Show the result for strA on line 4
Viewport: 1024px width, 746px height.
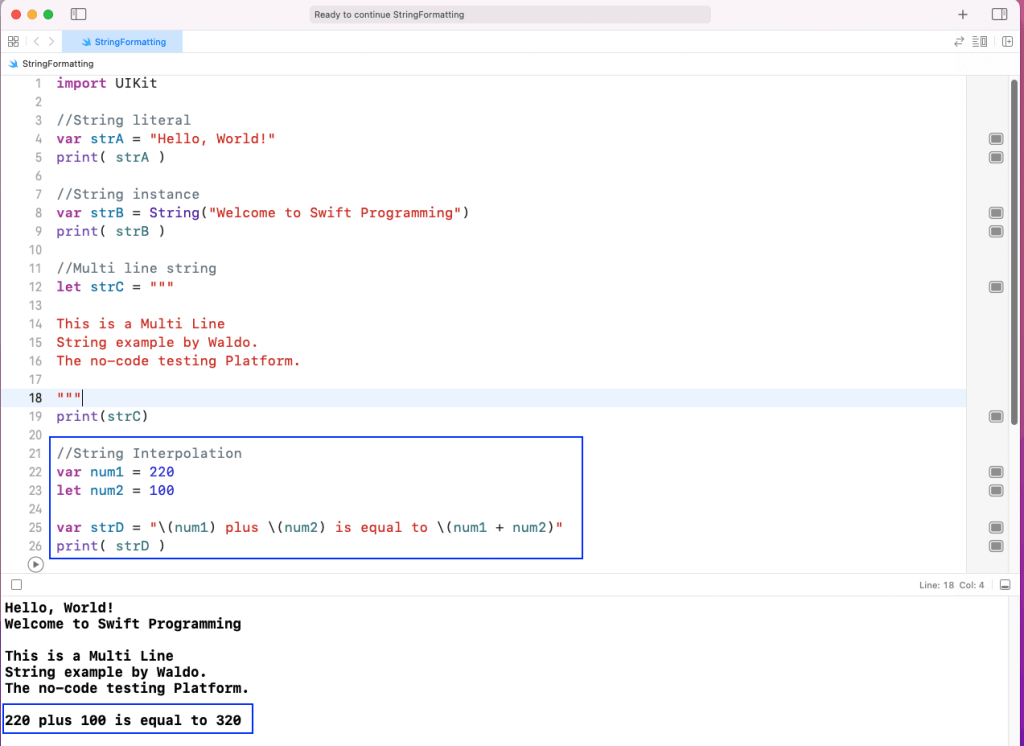996,139
